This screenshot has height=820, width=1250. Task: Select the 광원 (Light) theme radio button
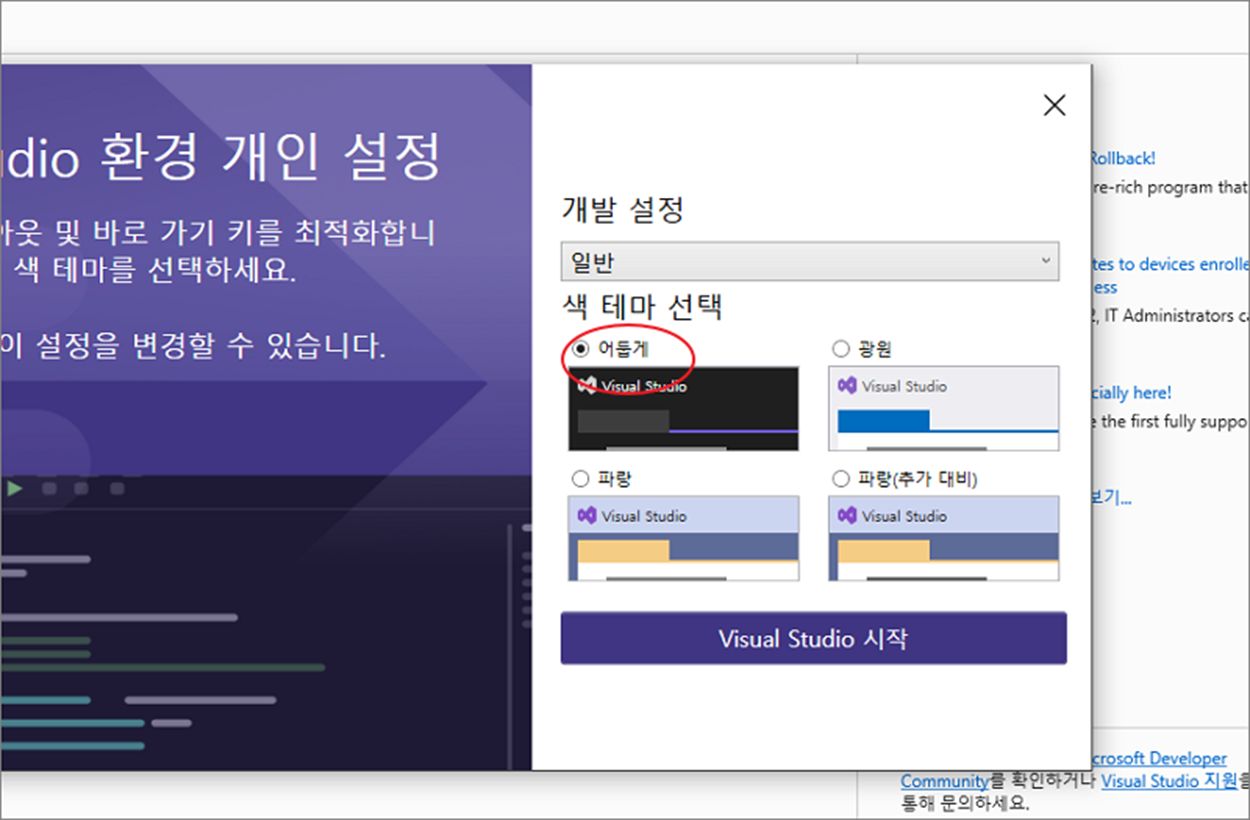pyautogui.click(x=841, y=349)
